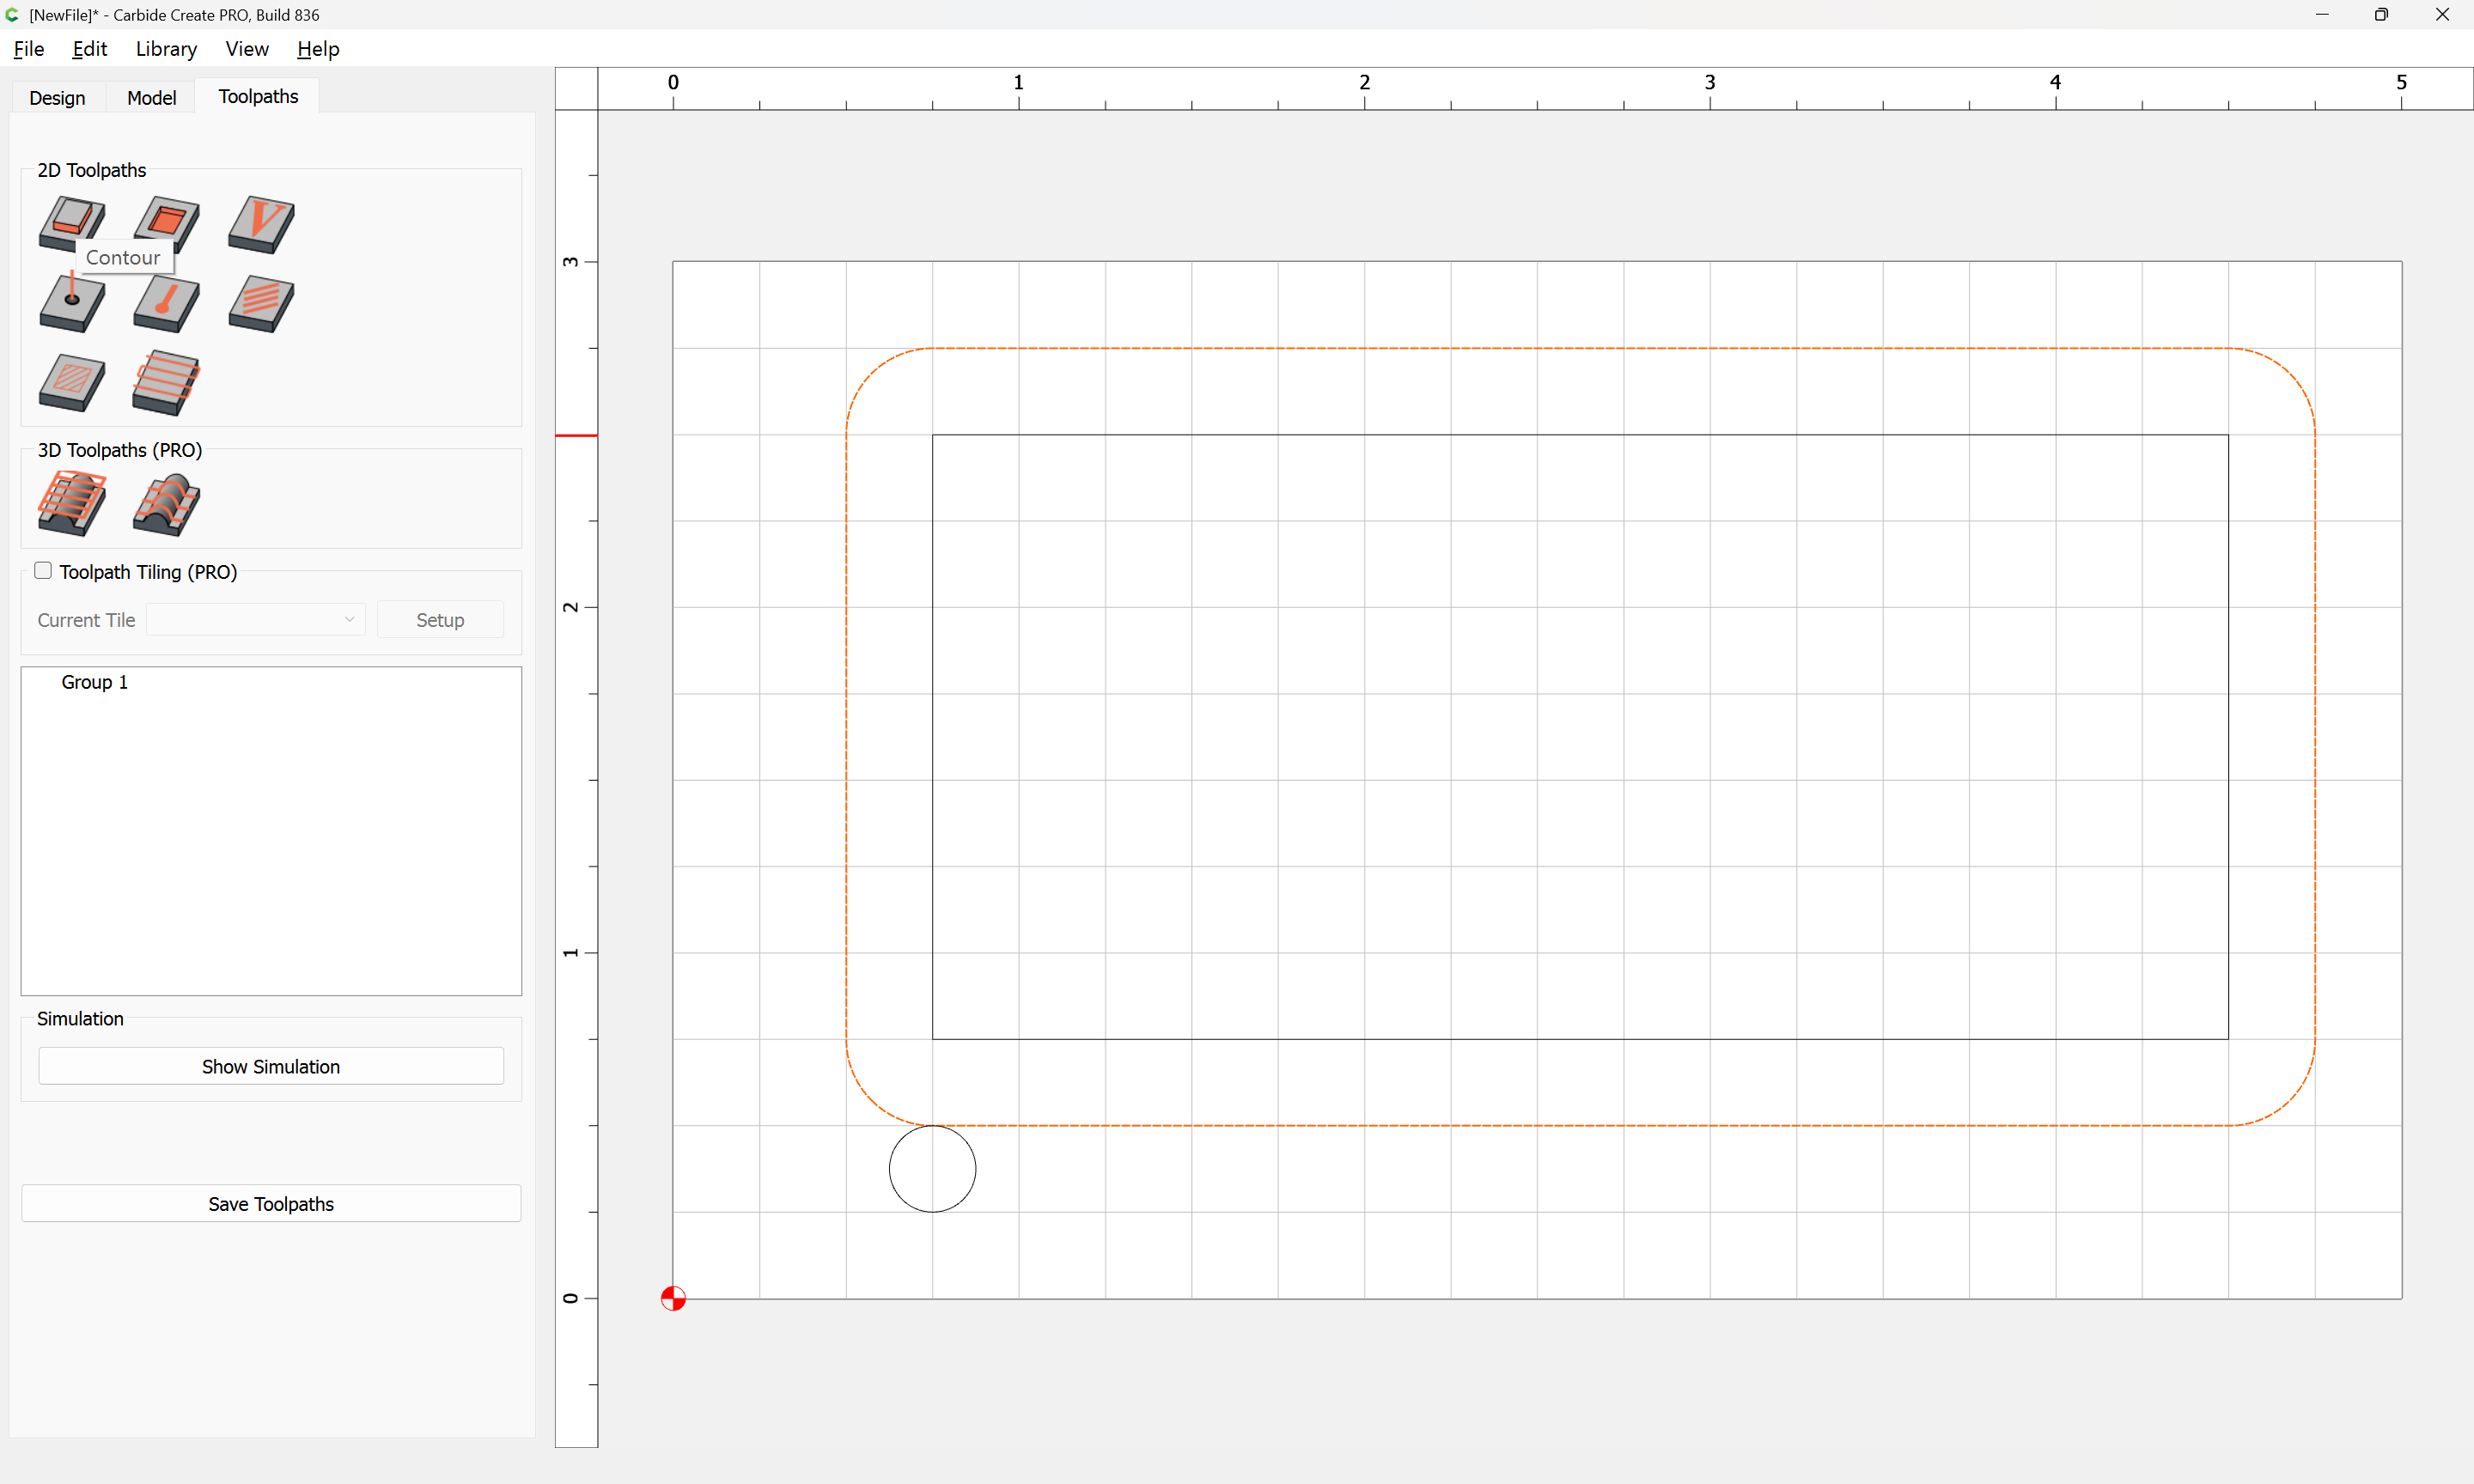Create a Contour toolpath
This screenshot has height=1484, width=2474.
70,218
